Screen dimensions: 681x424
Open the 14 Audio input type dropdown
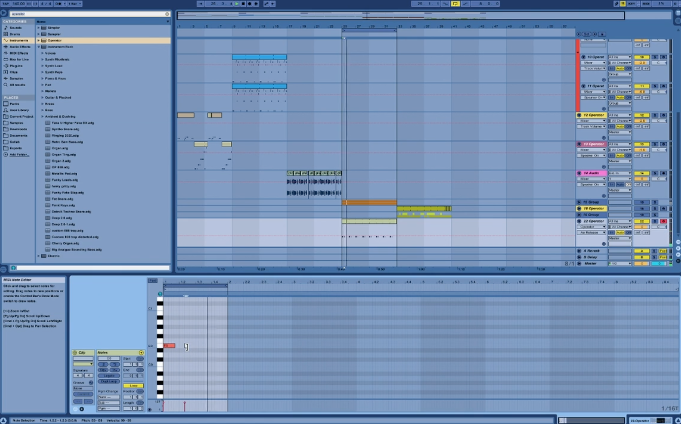(x=620, y=173)
